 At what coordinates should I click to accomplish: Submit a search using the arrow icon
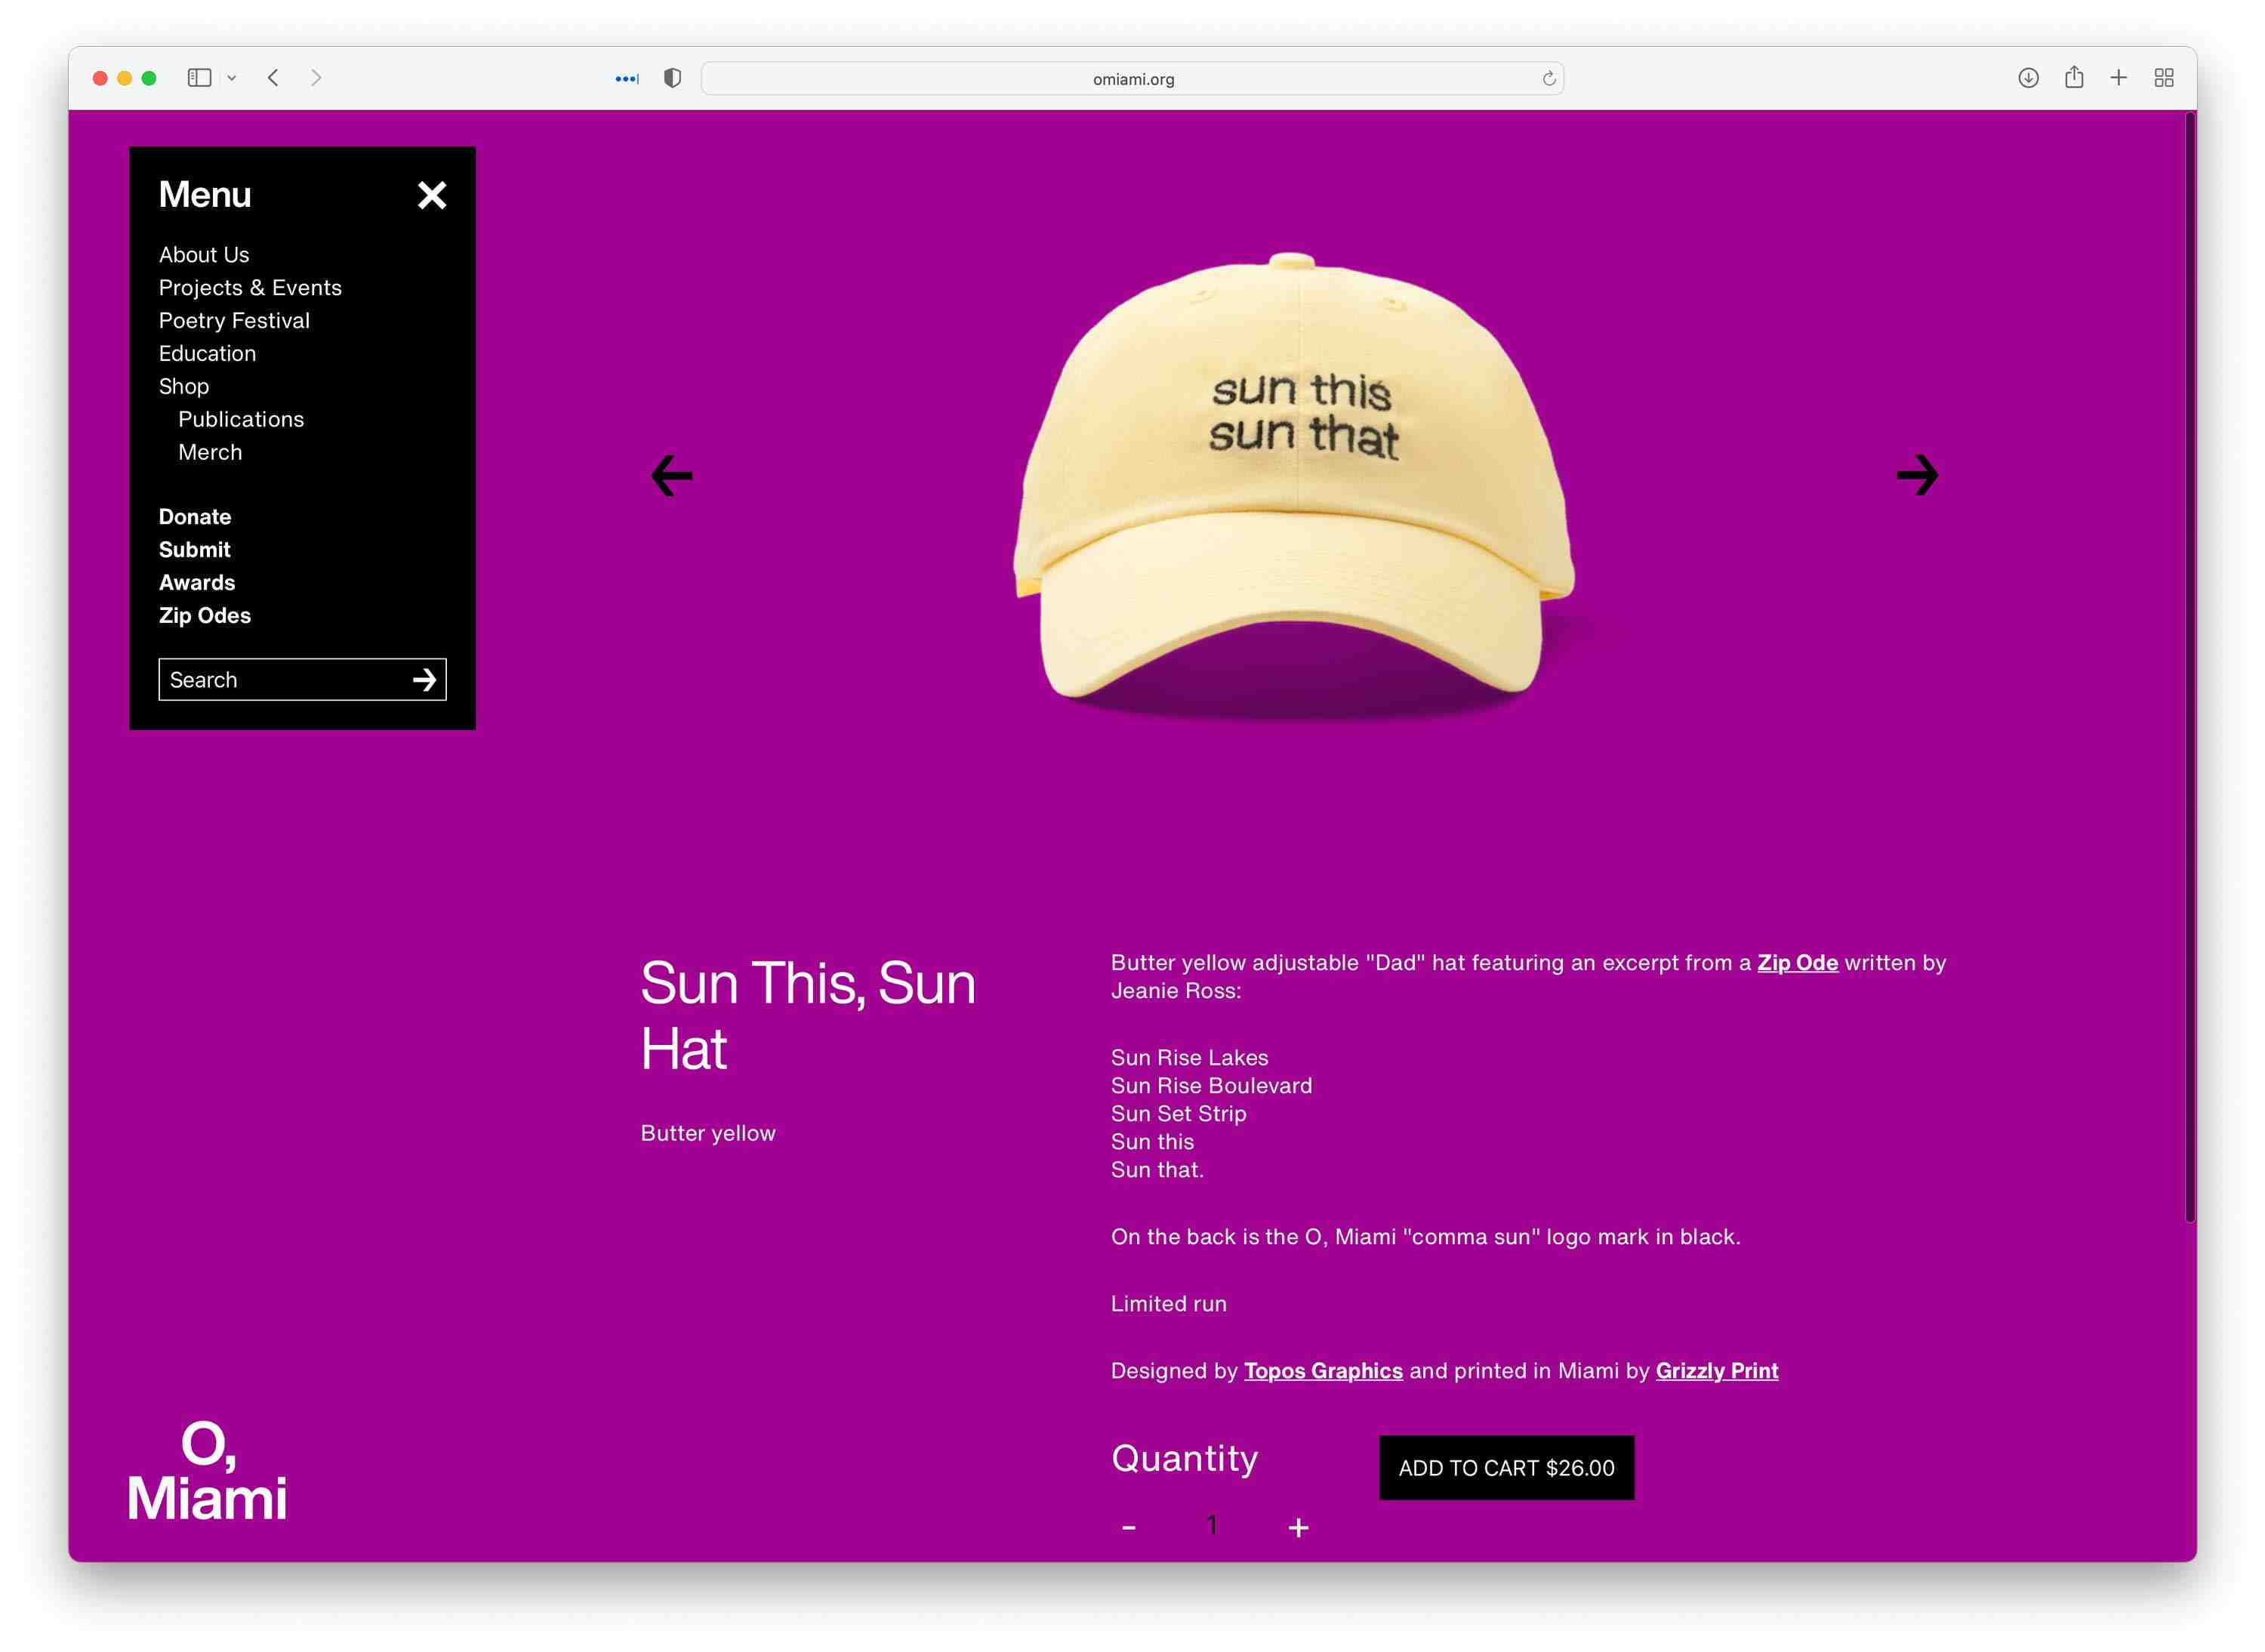426,680
